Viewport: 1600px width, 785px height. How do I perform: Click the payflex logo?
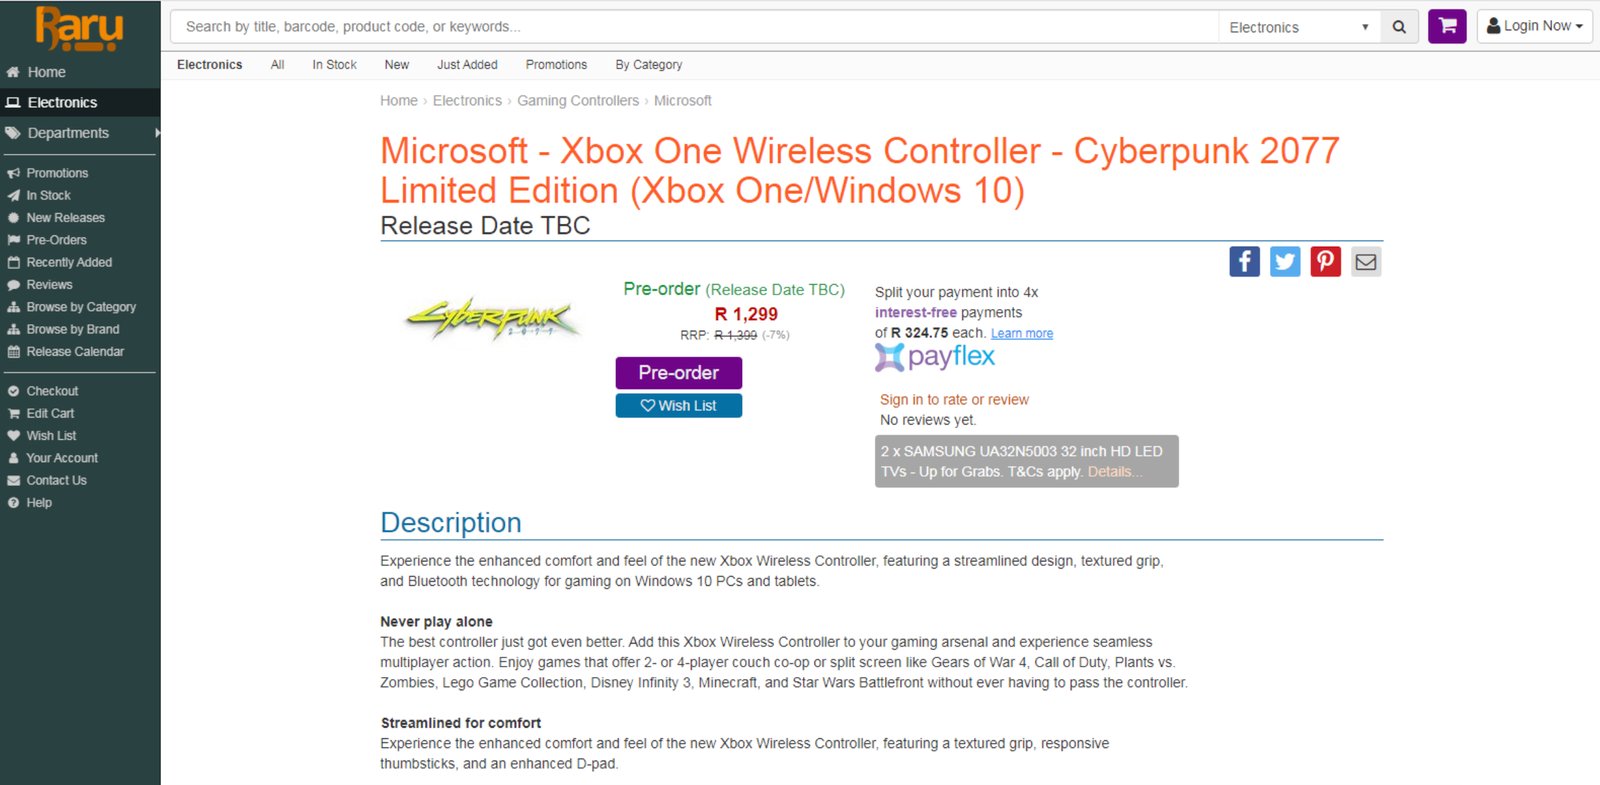(x=934, y=357)
